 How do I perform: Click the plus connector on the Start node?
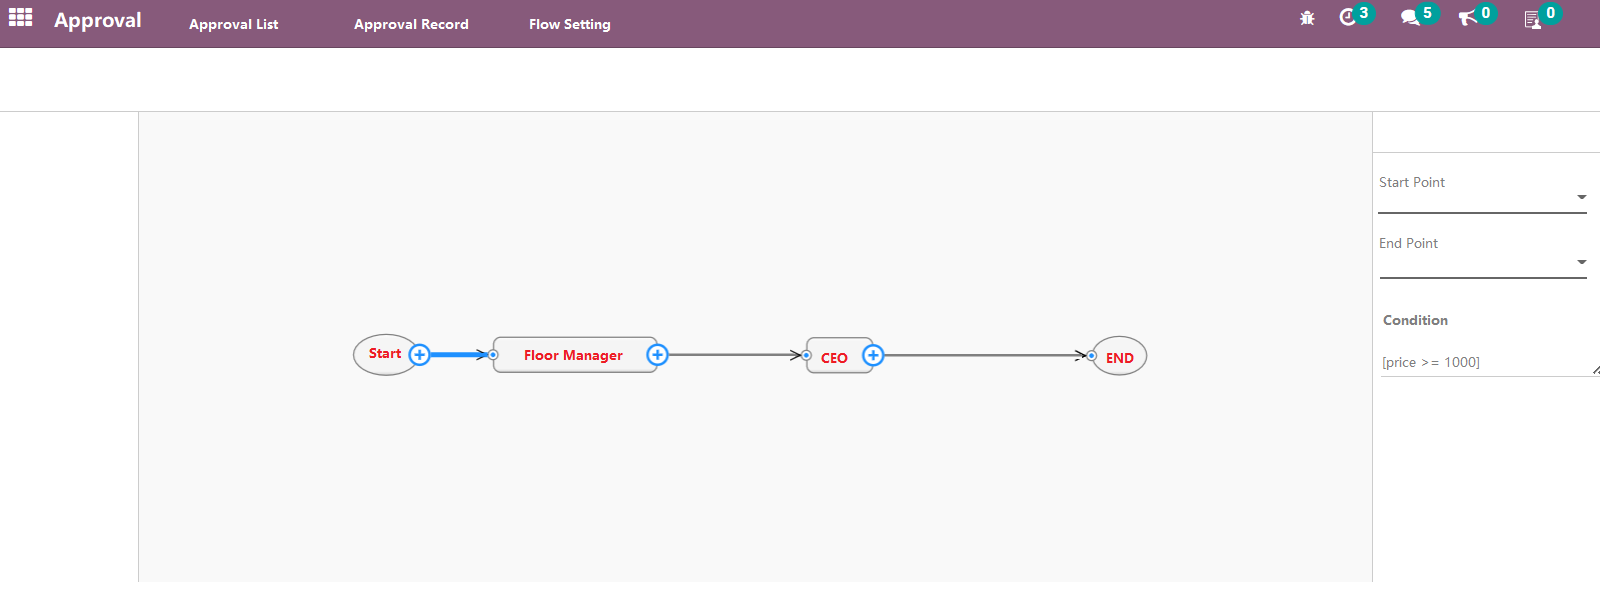[420, 355]
